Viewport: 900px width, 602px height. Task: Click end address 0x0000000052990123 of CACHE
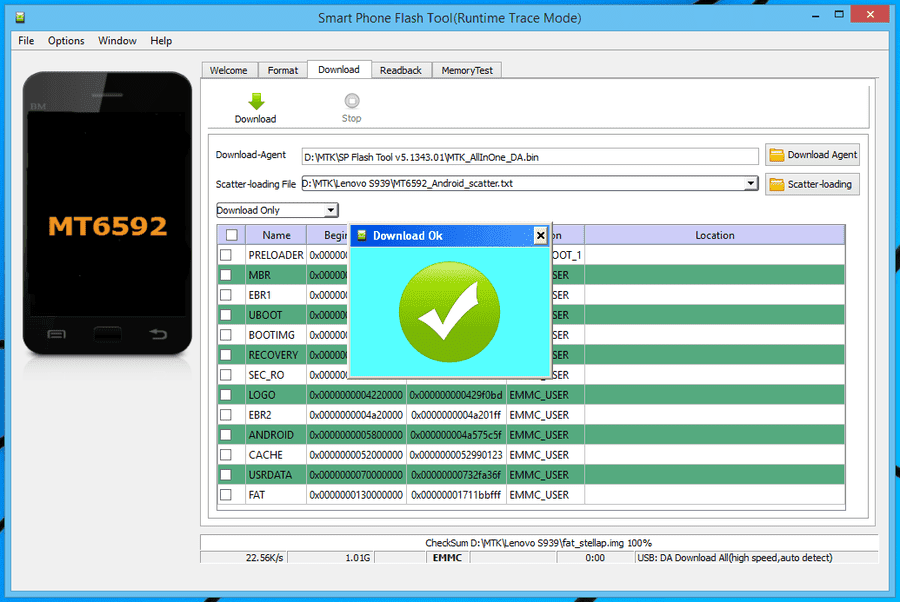point(456,455)
